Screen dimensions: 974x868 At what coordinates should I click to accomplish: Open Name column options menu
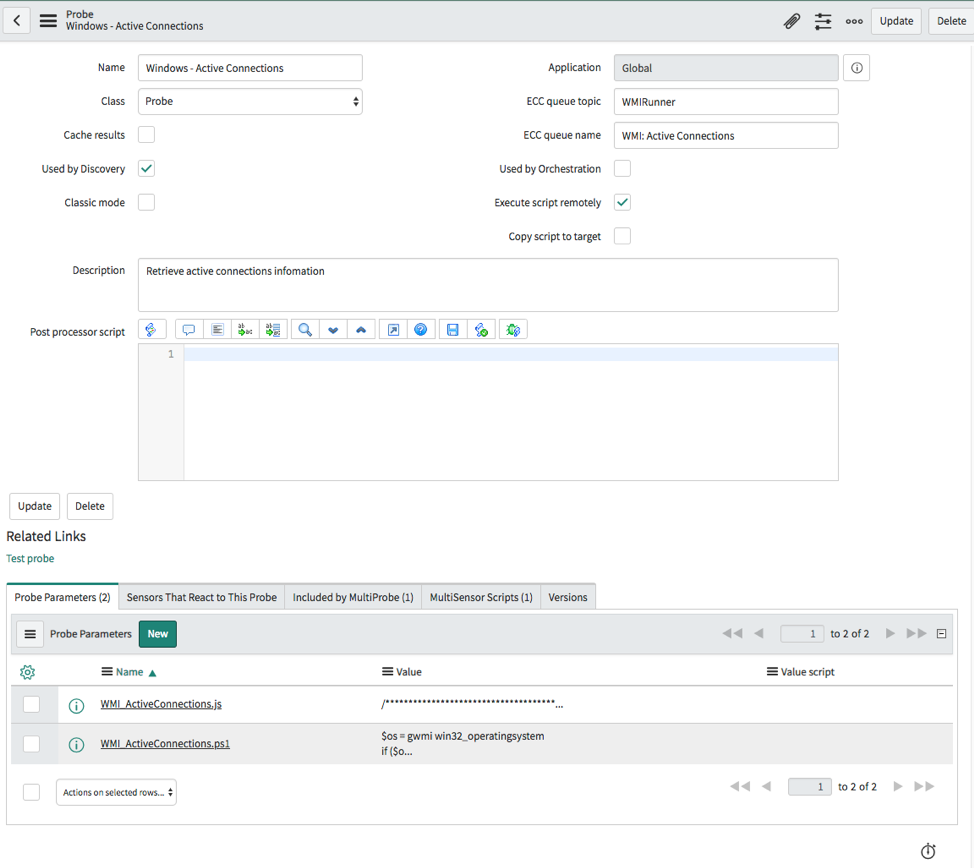coord(107,672)
